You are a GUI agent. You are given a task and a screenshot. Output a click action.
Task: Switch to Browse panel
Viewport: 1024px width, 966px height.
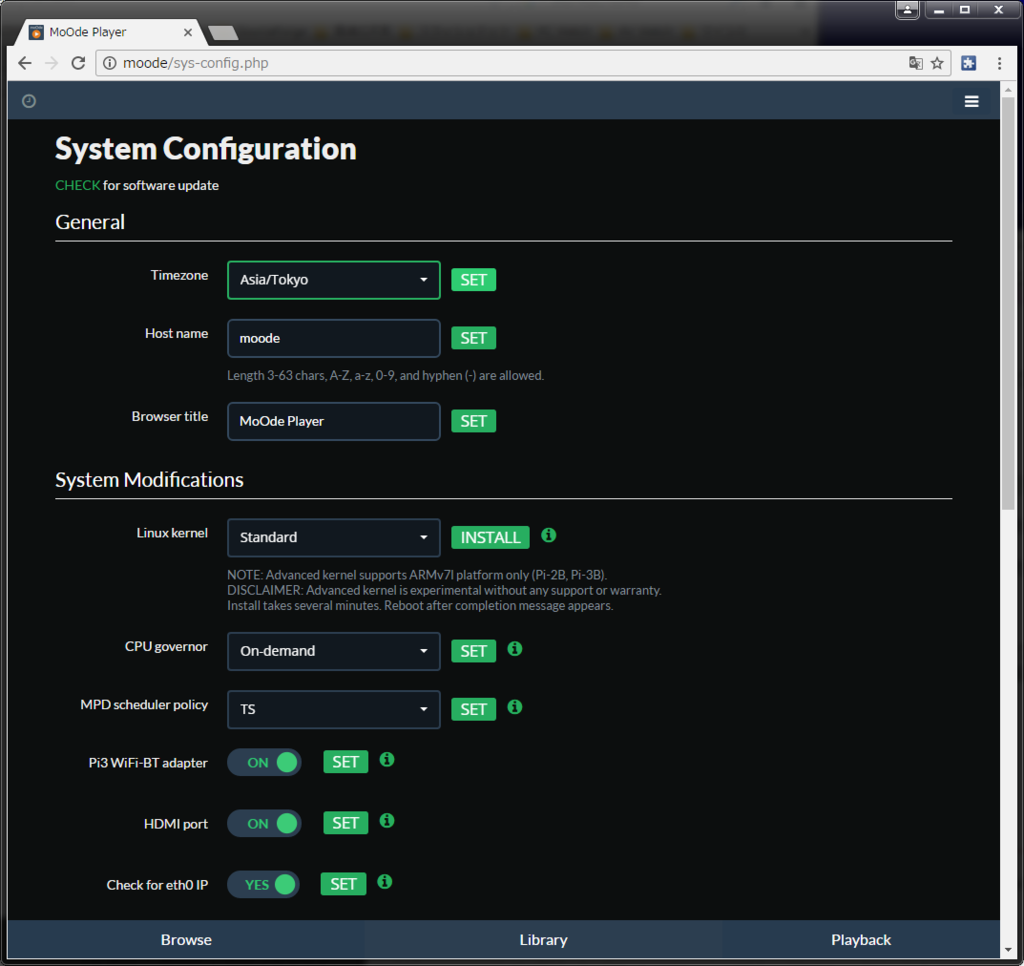[186, 939]
